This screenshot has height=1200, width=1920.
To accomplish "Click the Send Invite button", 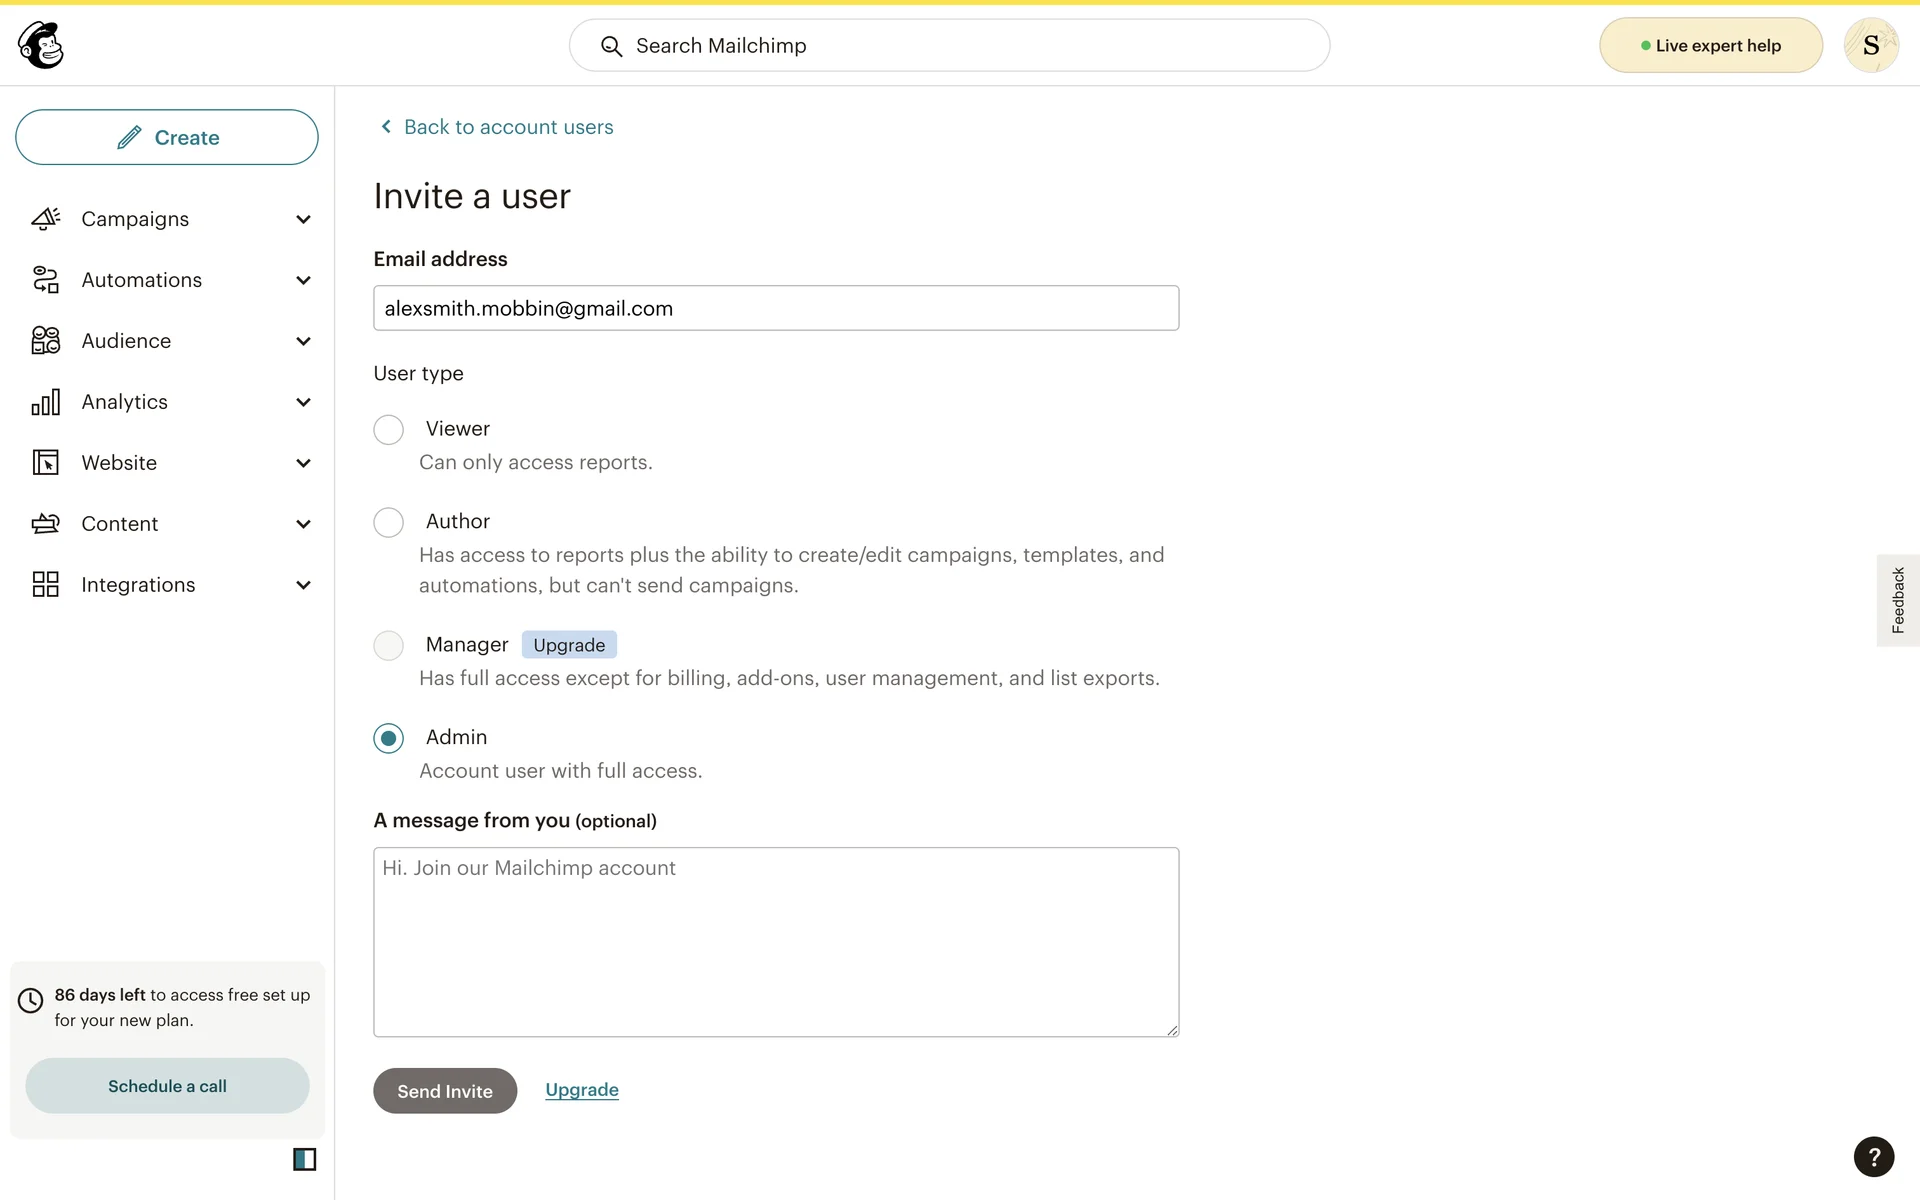I will (445, 1091).
